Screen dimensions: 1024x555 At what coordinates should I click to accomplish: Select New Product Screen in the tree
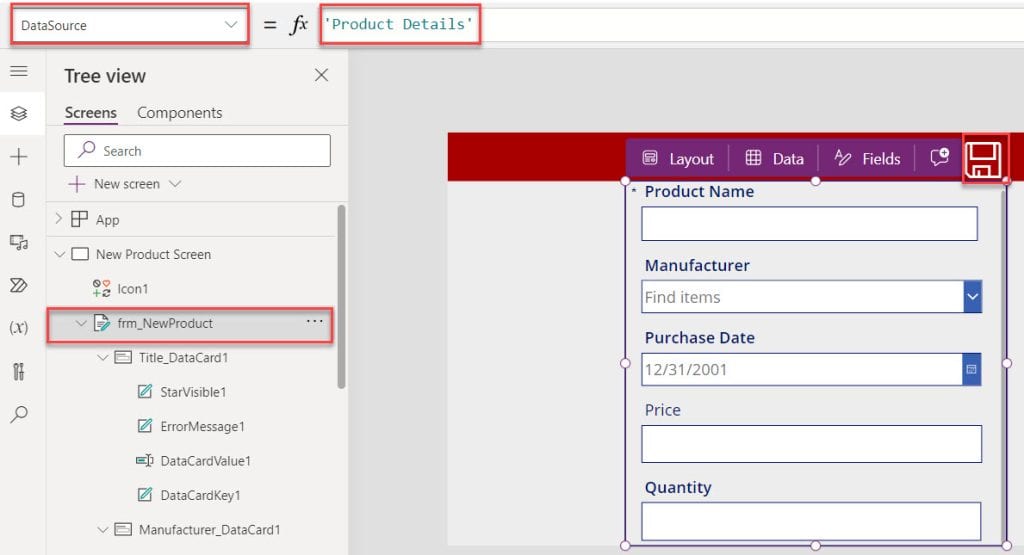pyautogui.click(x=153, y=254)
